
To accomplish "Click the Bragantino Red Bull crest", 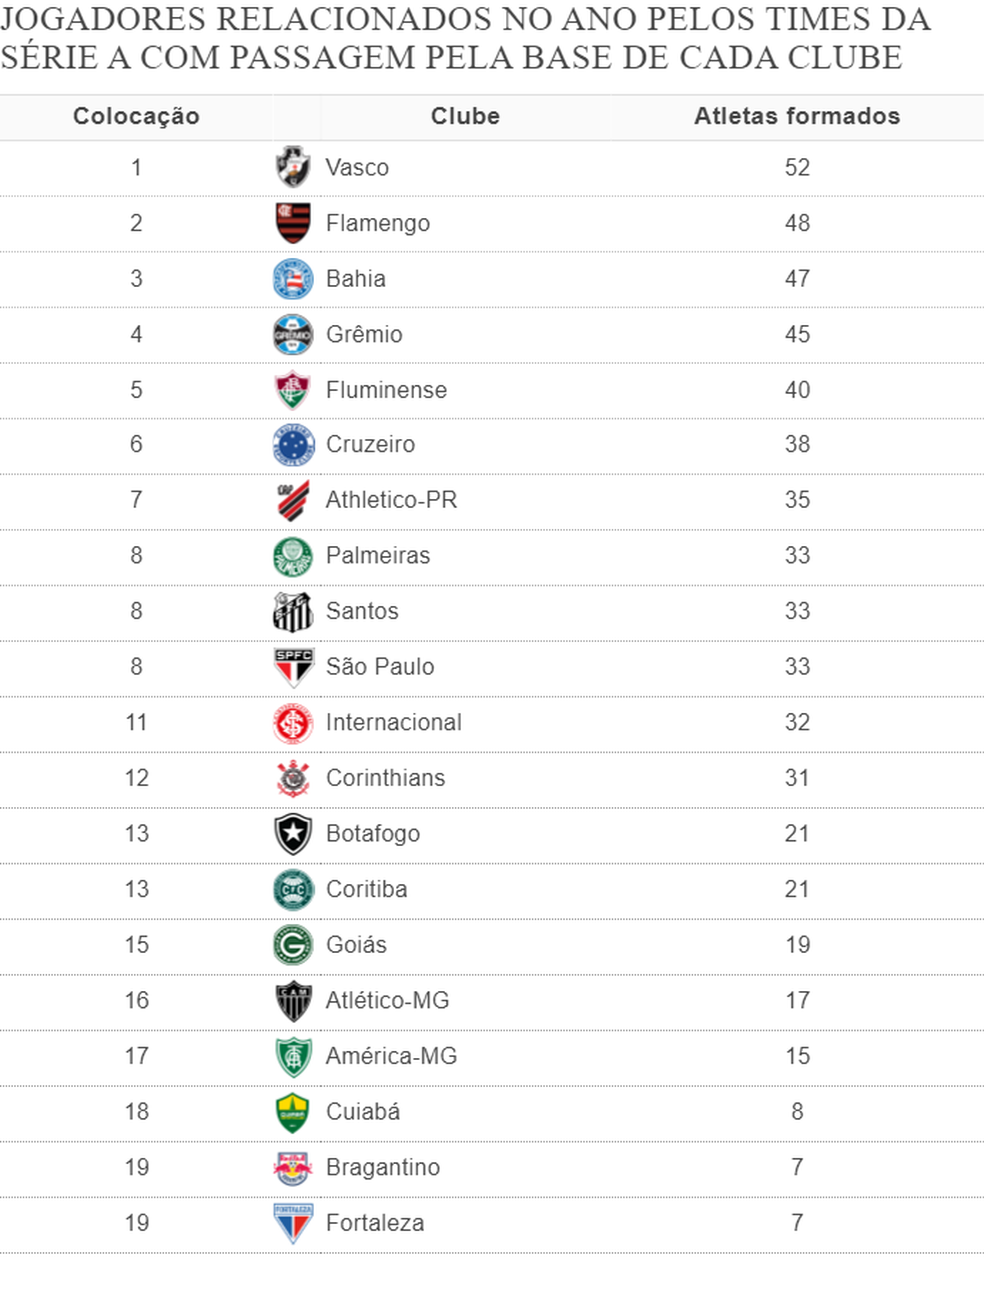I will [x=293, y=1167].
